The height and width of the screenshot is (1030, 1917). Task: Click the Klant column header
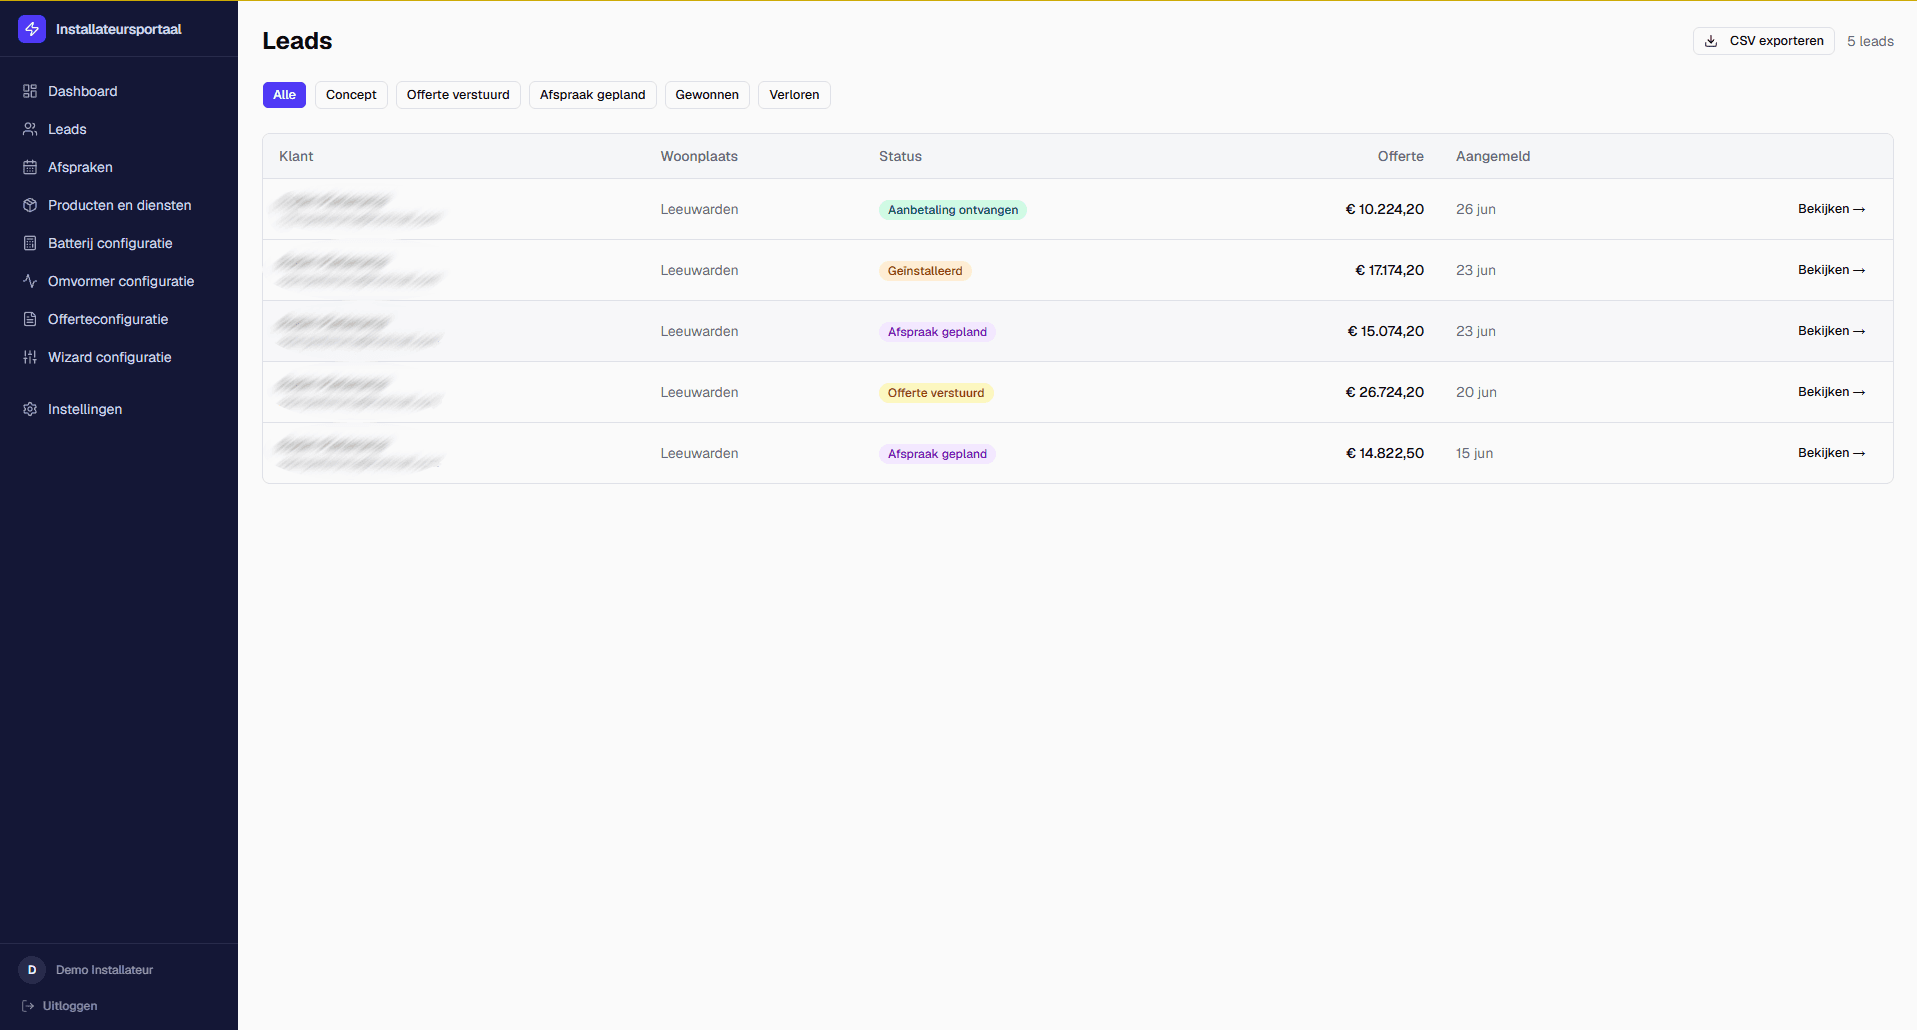[x=296, y=156]
